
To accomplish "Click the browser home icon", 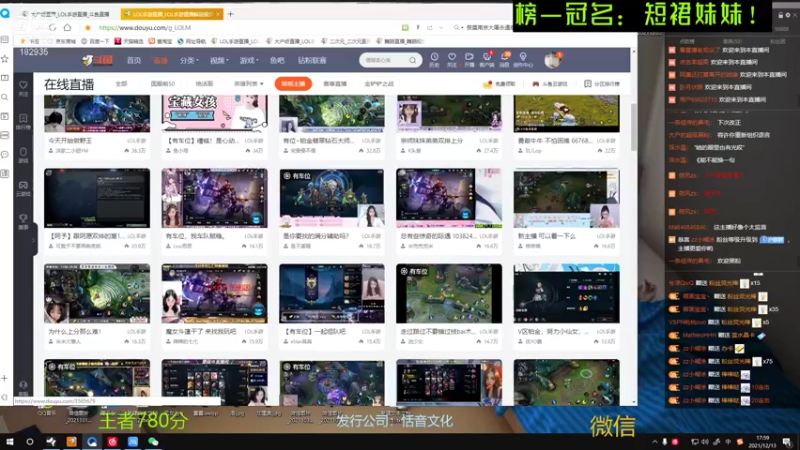I will [67, 28].
